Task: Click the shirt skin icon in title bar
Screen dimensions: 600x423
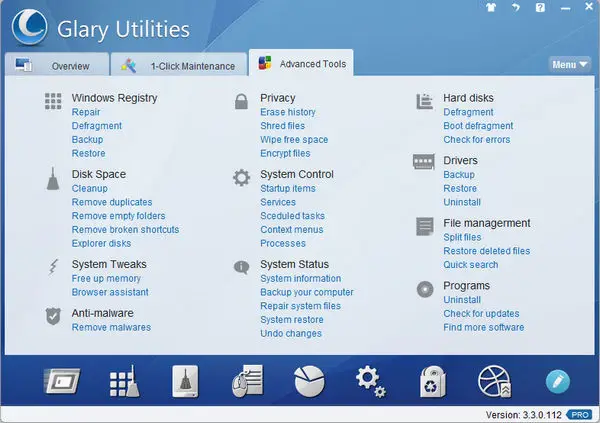Action: [x=491, y=7]
